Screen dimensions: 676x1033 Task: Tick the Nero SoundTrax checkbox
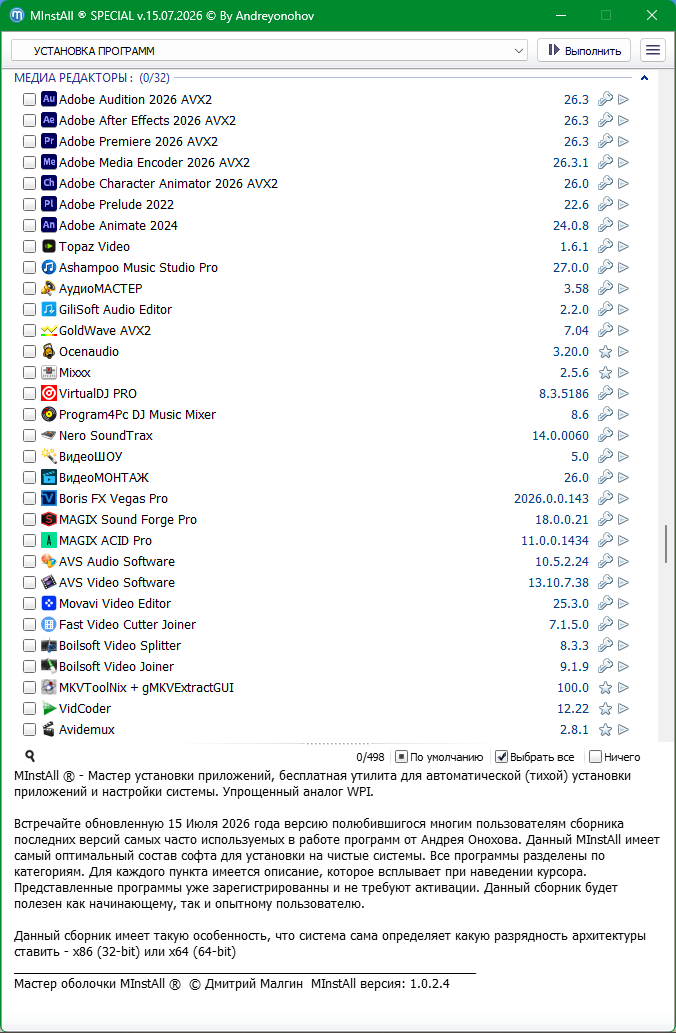[x=29, y=435]
